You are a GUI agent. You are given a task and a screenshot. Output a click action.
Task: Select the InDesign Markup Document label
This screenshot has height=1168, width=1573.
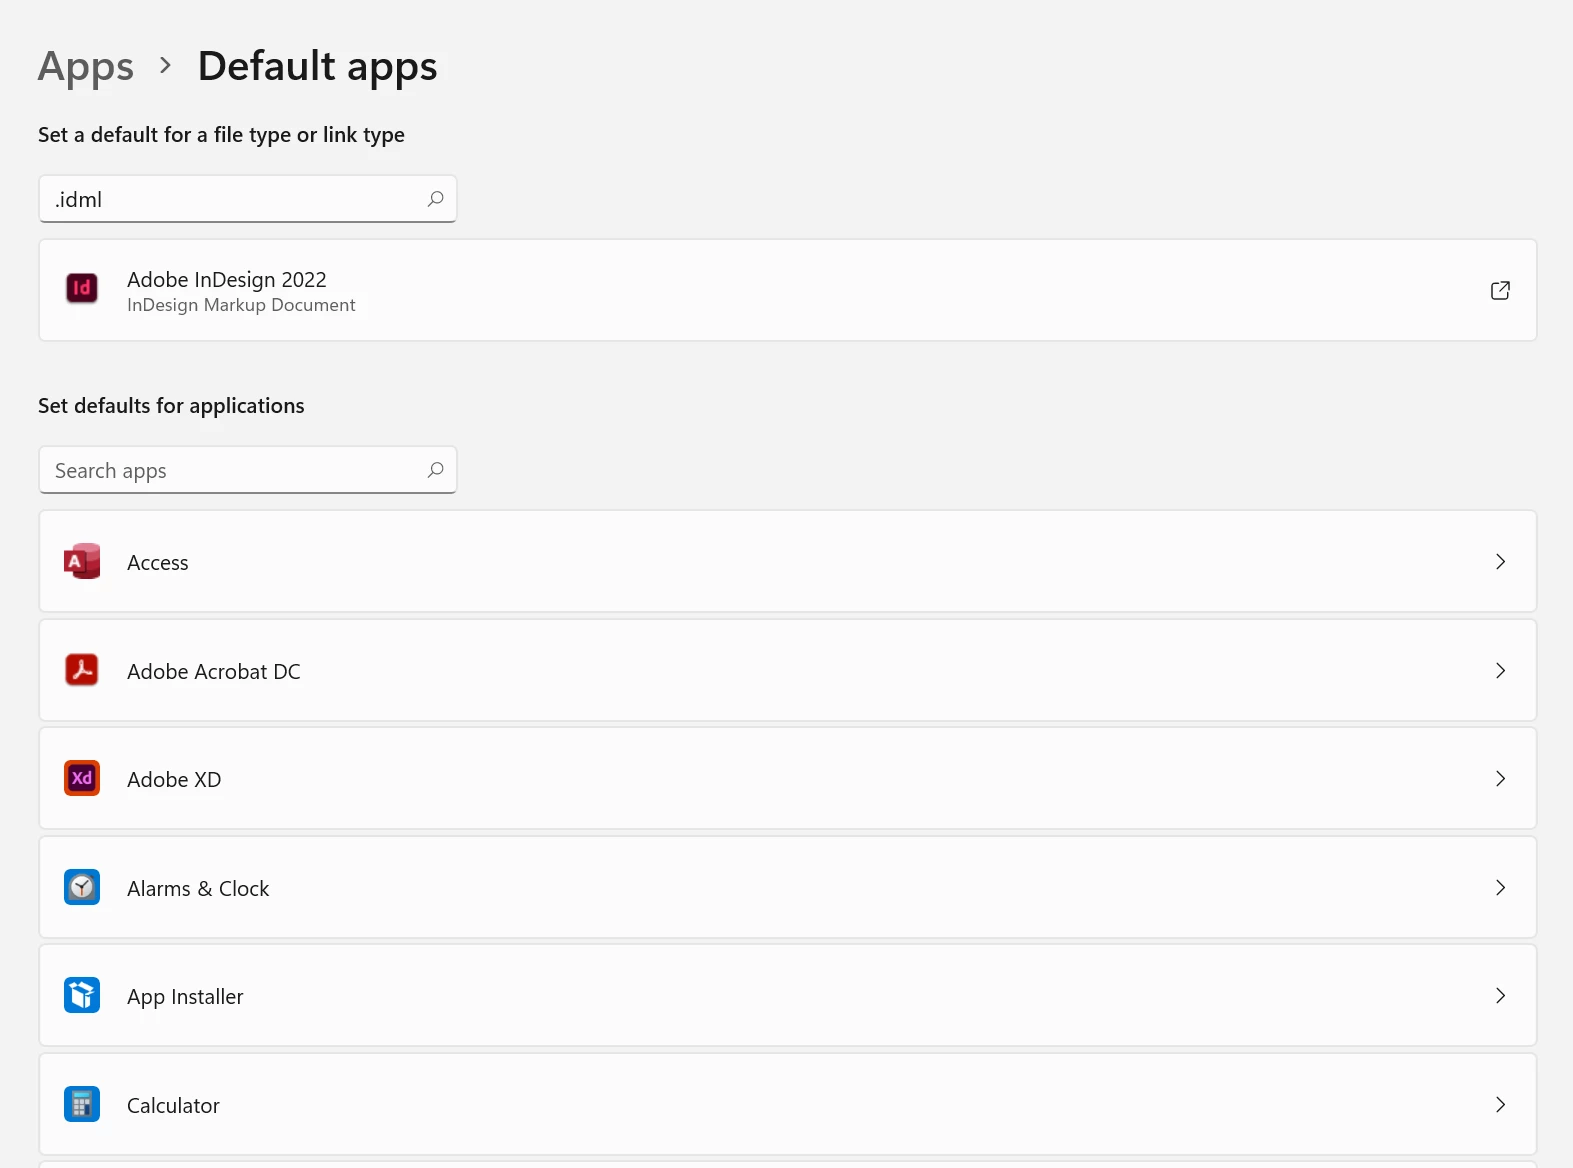[241, 305]
